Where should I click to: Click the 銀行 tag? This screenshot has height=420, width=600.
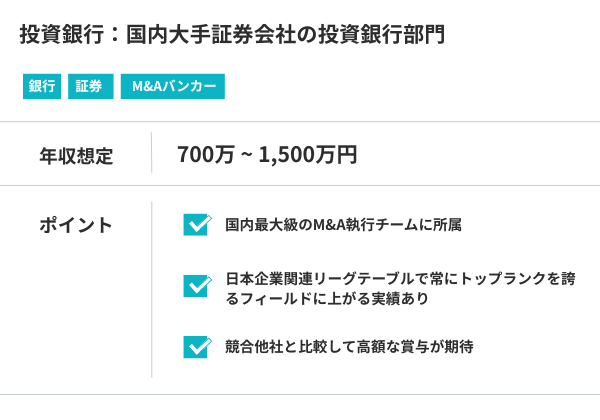coord(42,87)
